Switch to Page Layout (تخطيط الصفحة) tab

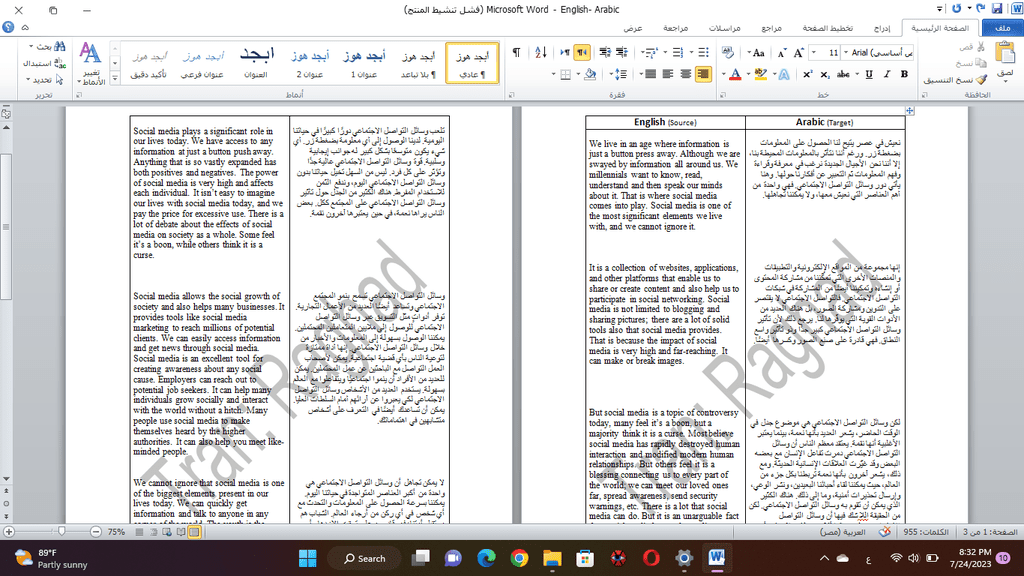tap(827, 28)
